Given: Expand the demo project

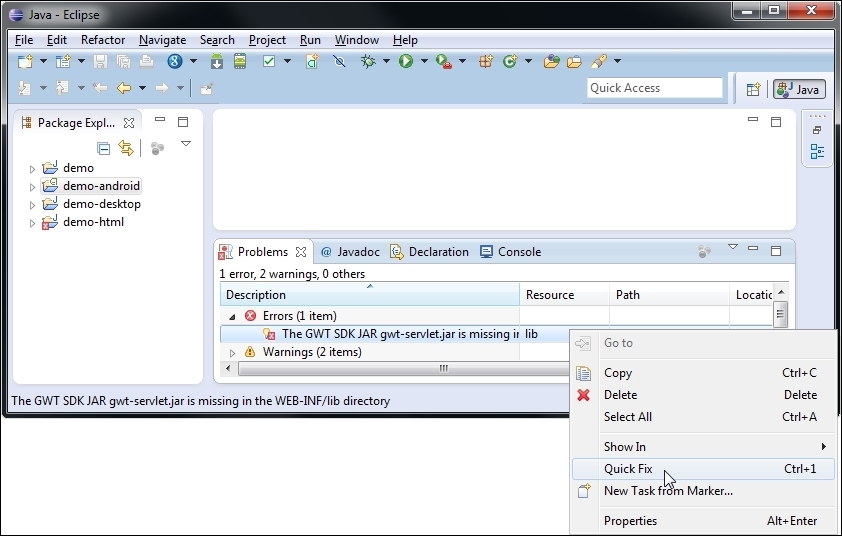Looking at the screenshot, I should 32,169.
